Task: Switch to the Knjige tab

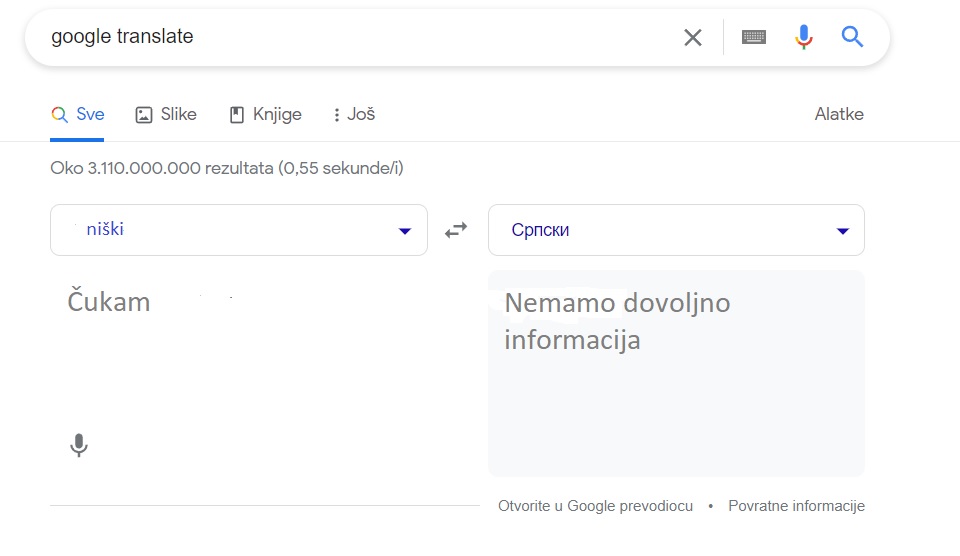Action: [265, 115]
